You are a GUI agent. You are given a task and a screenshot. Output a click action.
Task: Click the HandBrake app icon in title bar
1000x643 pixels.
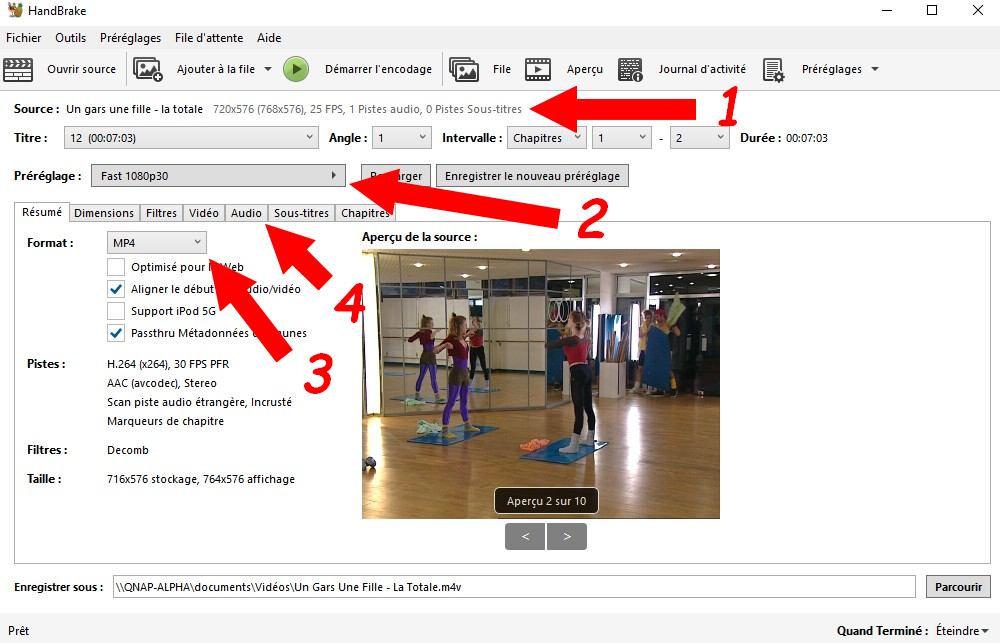pos(14,11)
